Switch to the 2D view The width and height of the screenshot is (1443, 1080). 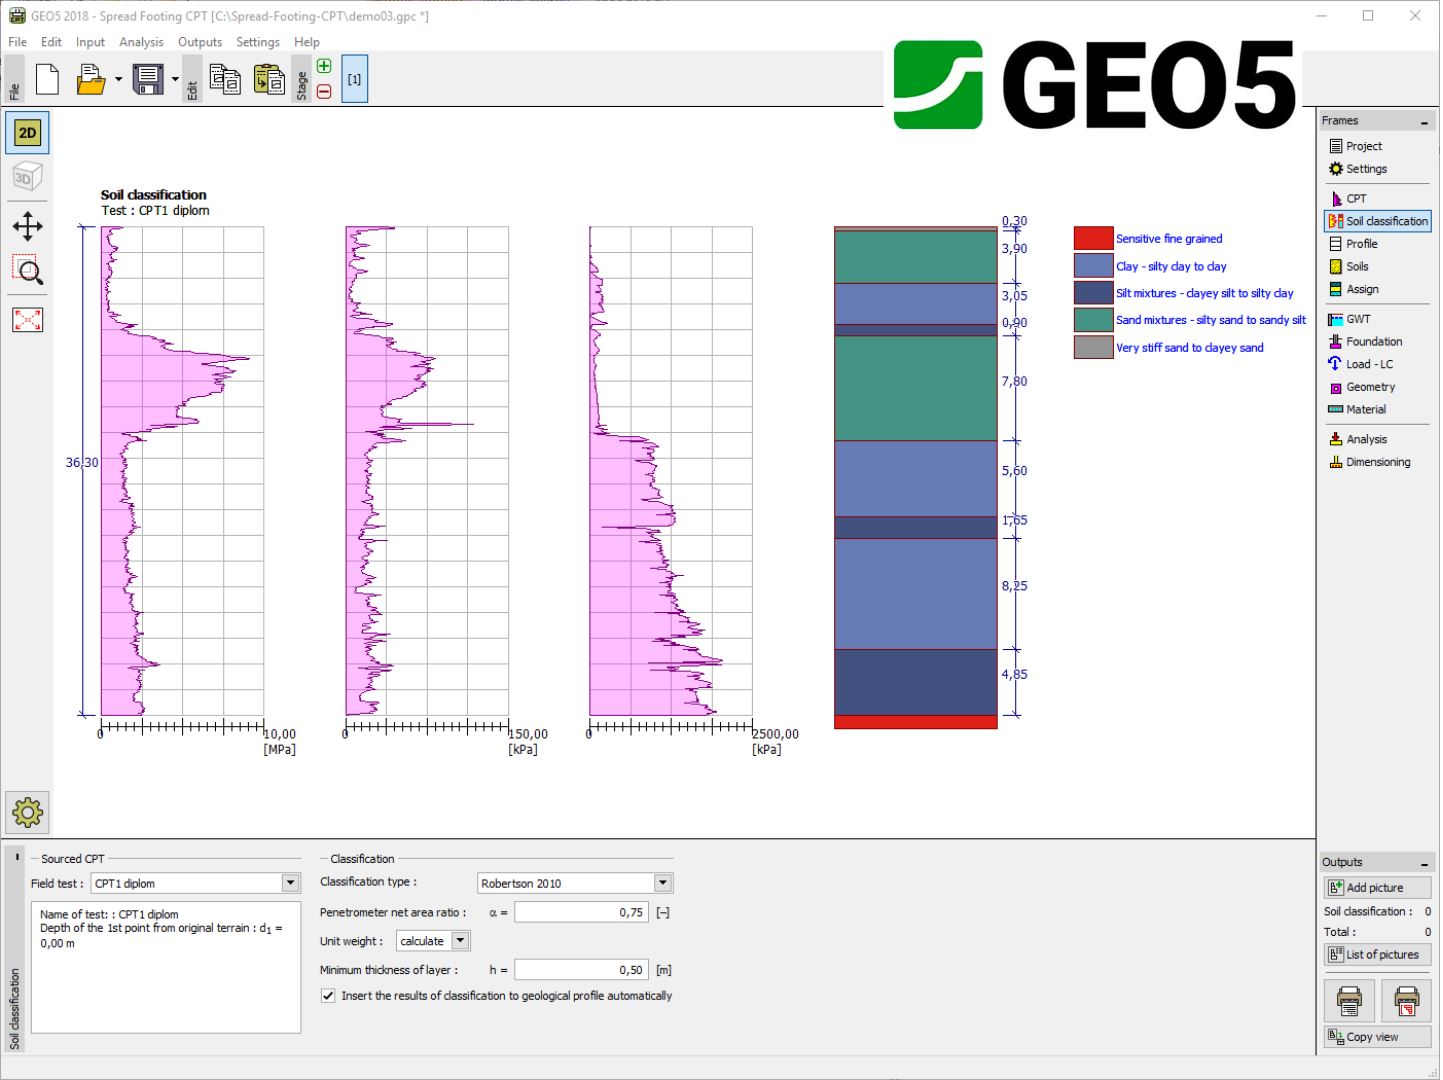tap(27, 132)
